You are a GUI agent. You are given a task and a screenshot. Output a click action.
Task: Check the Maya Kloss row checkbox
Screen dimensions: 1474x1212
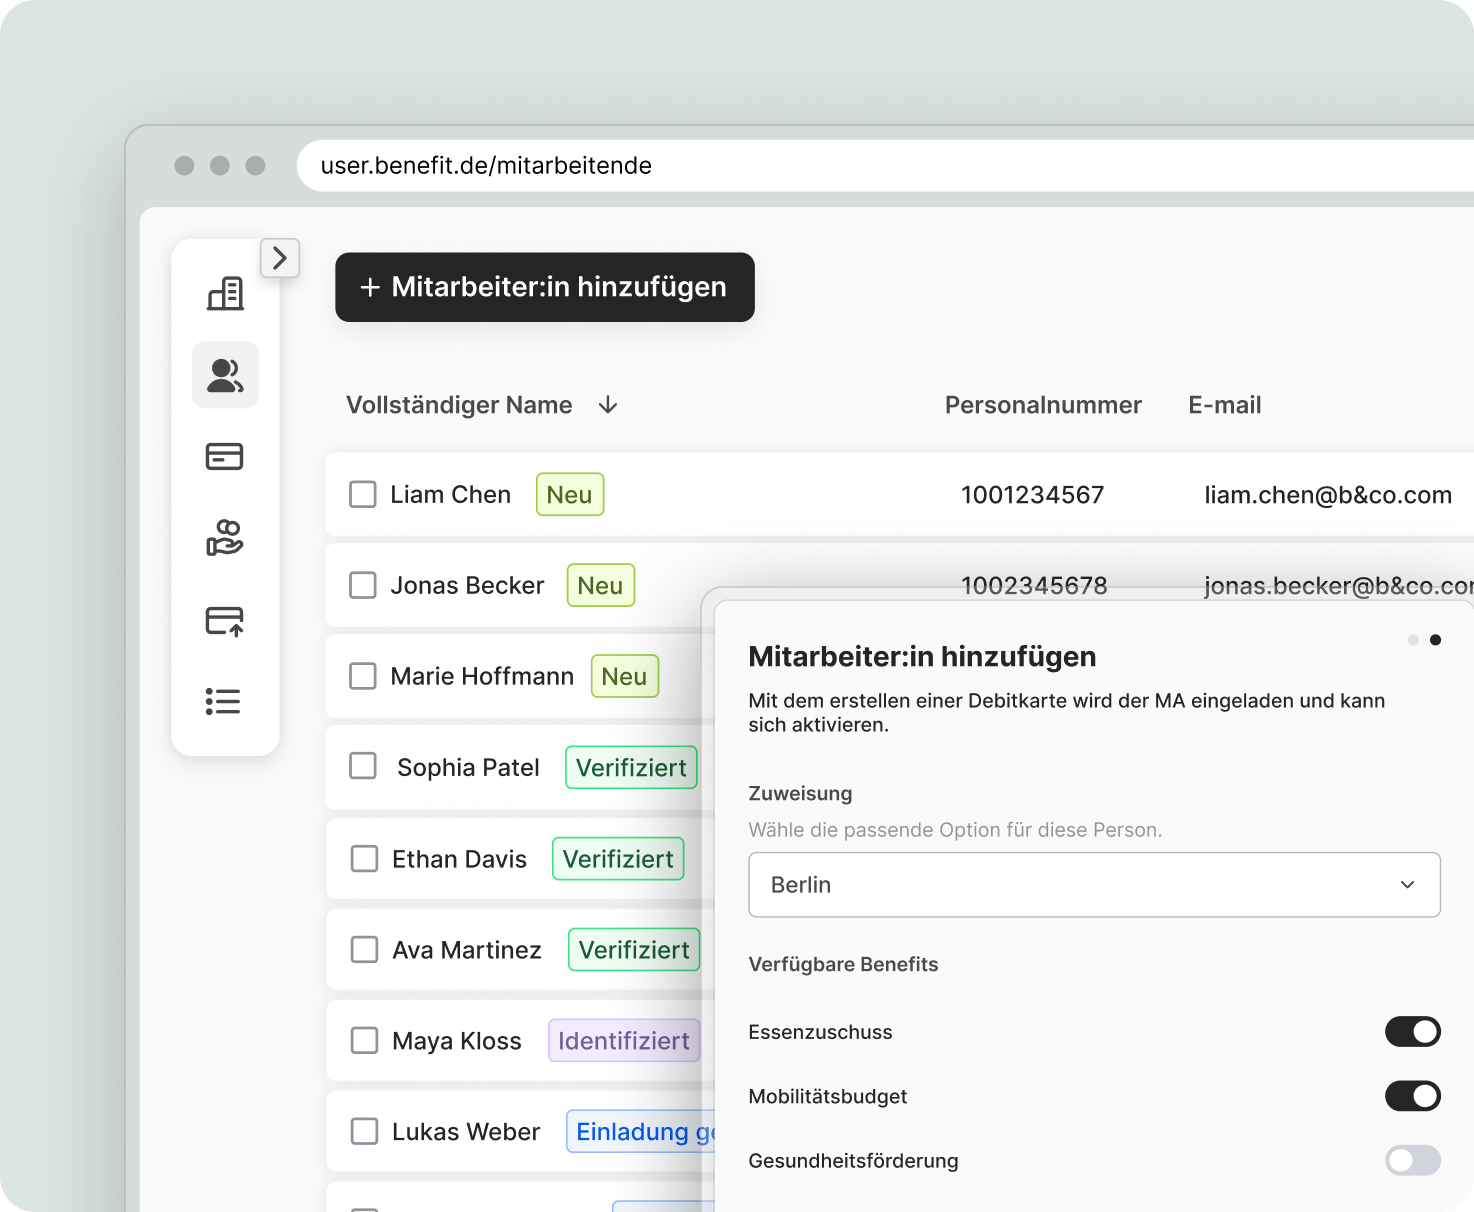pos(365,1040)
